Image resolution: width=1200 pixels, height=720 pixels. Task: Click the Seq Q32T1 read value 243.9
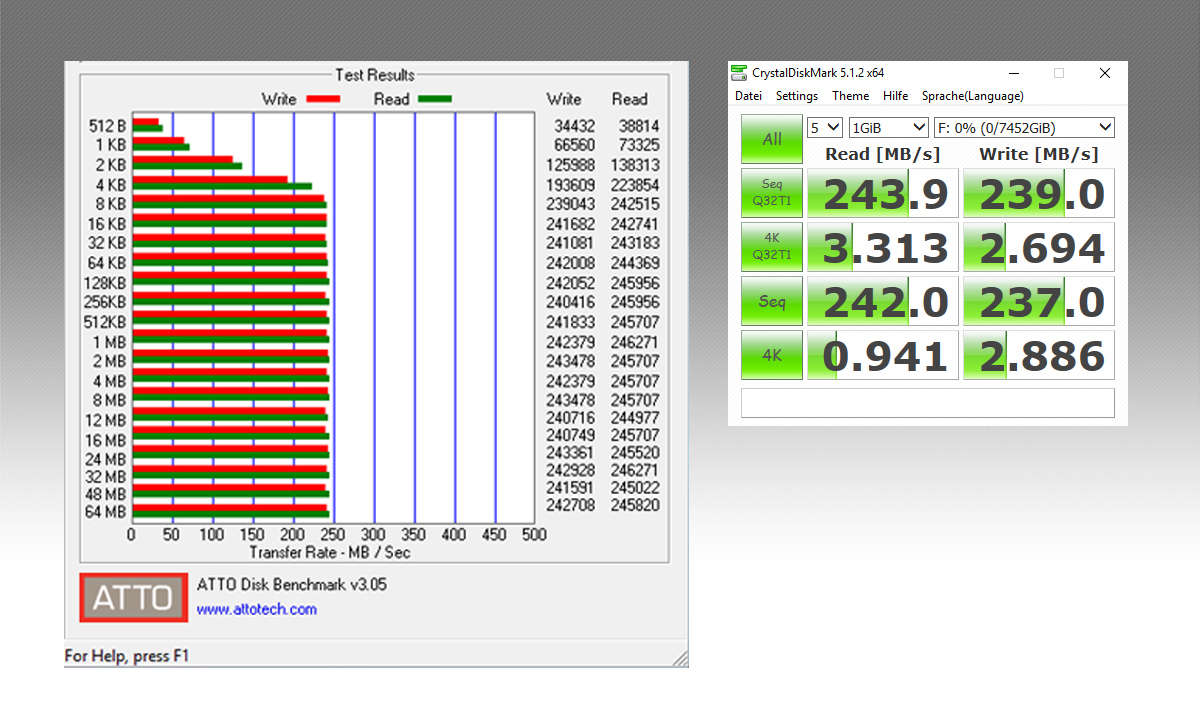tap(883, 193)
